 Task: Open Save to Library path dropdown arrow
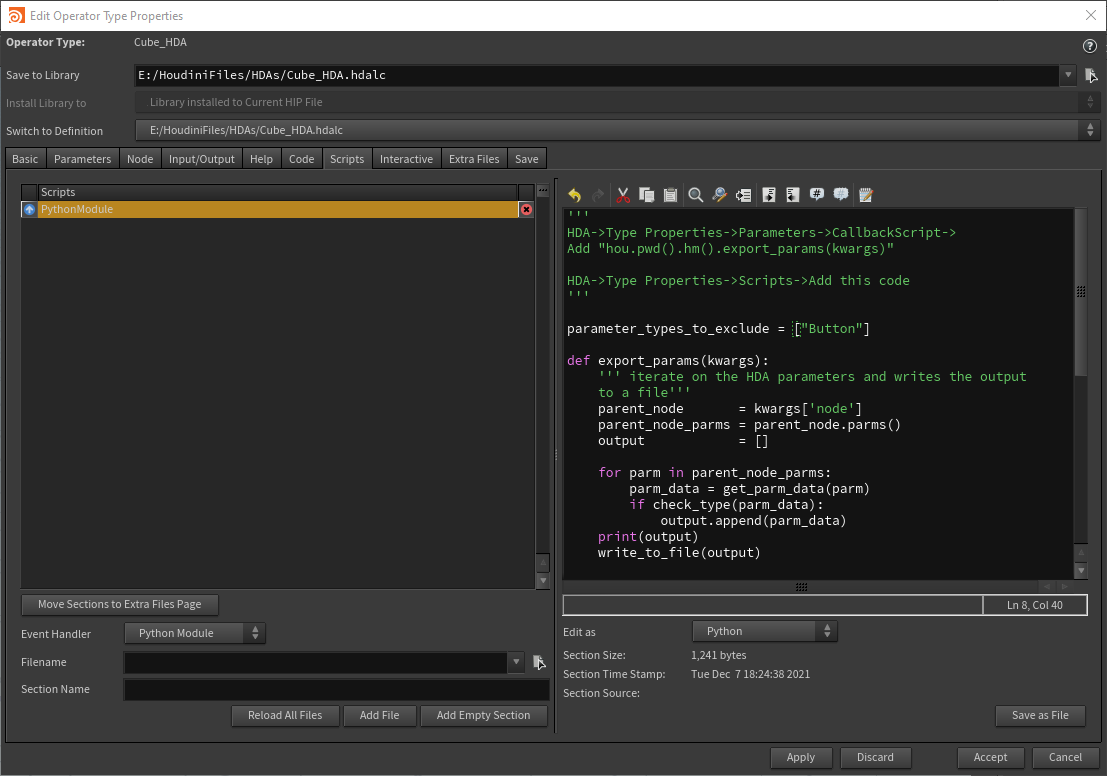tap(1067, 75)
